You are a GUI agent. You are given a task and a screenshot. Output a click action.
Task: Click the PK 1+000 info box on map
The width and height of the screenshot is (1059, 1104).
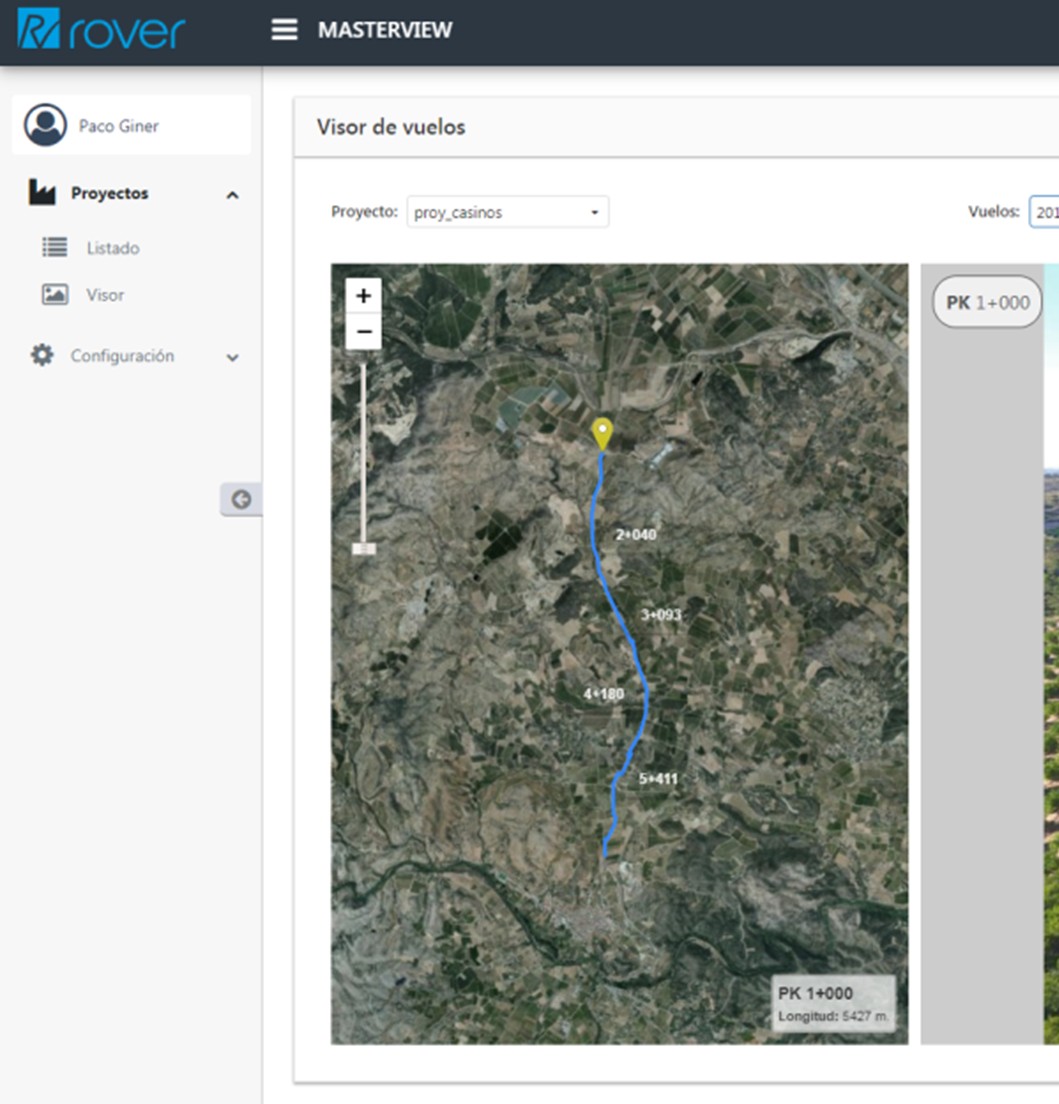(x=834, y=1003)
